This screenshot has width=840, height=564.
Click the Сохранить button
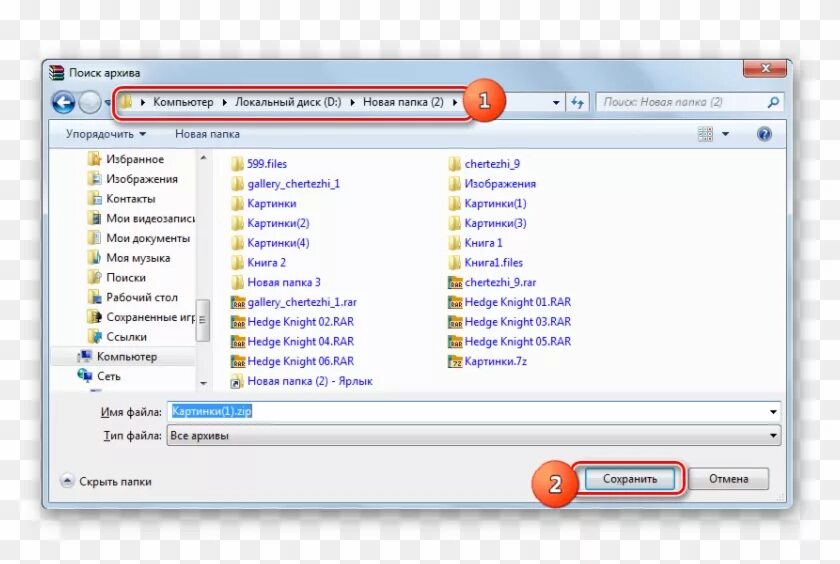pos(629,479)
